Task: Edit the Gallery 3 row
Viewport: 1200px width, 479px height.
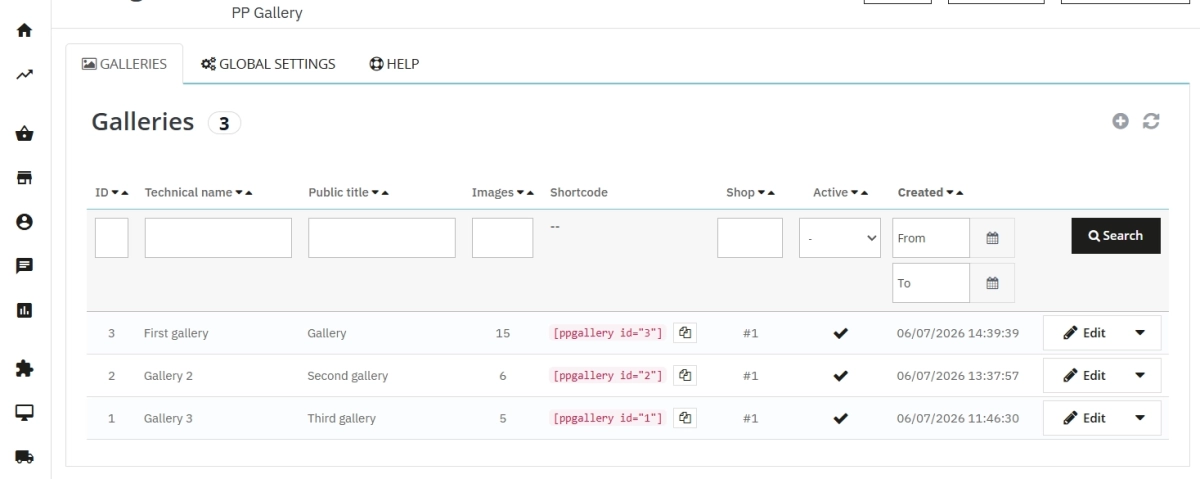Action: tap(1083, 418)
